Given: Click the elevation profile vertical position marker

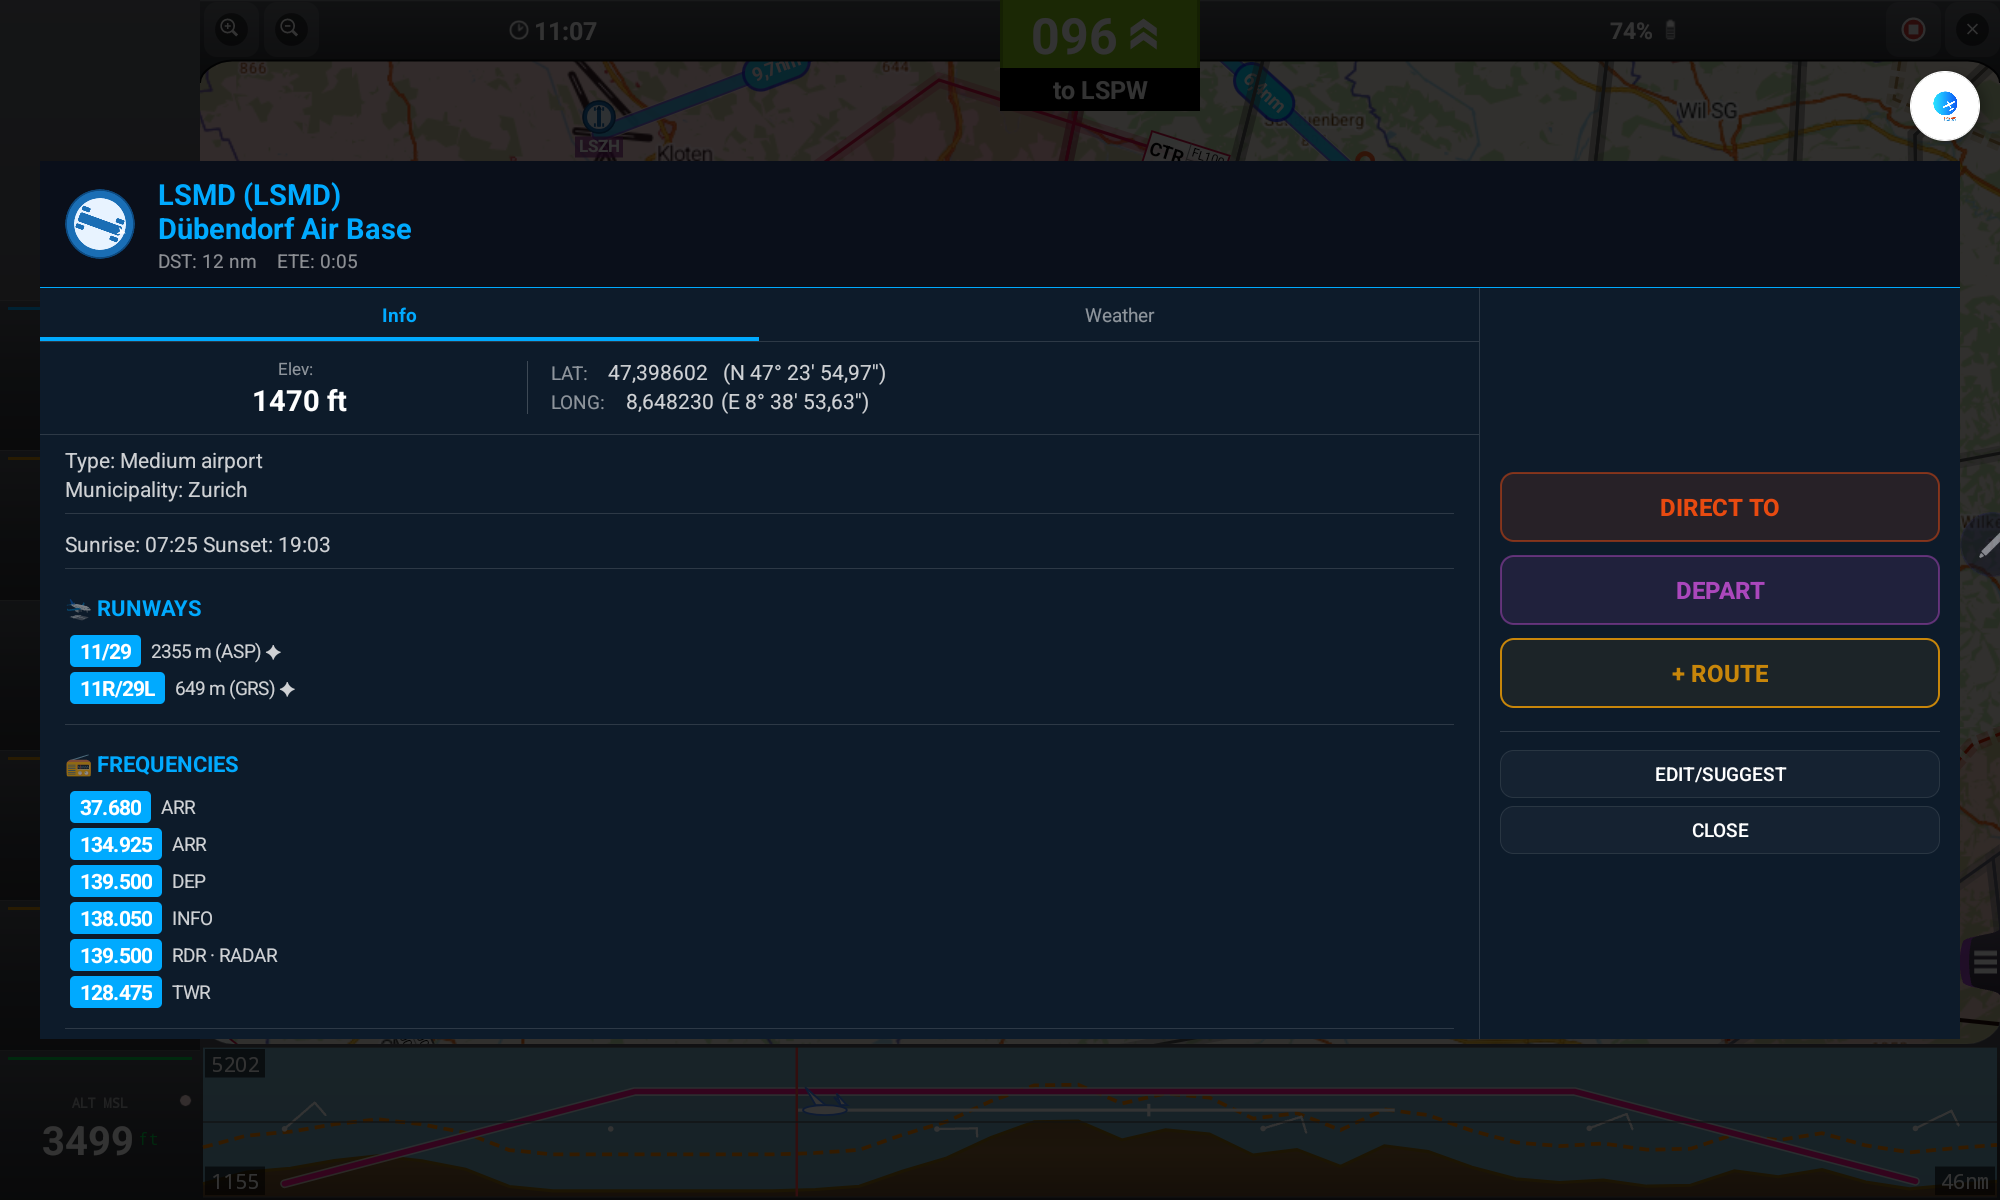Looking at the screenshot, I should point(797,1120).
